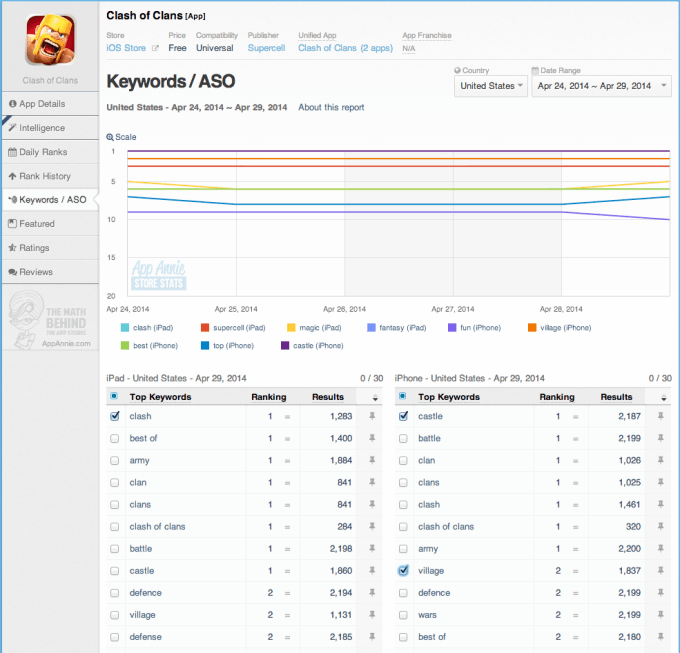Click the pin icon in the iPhone village row
680x653 pixels.
coord(661,570)
